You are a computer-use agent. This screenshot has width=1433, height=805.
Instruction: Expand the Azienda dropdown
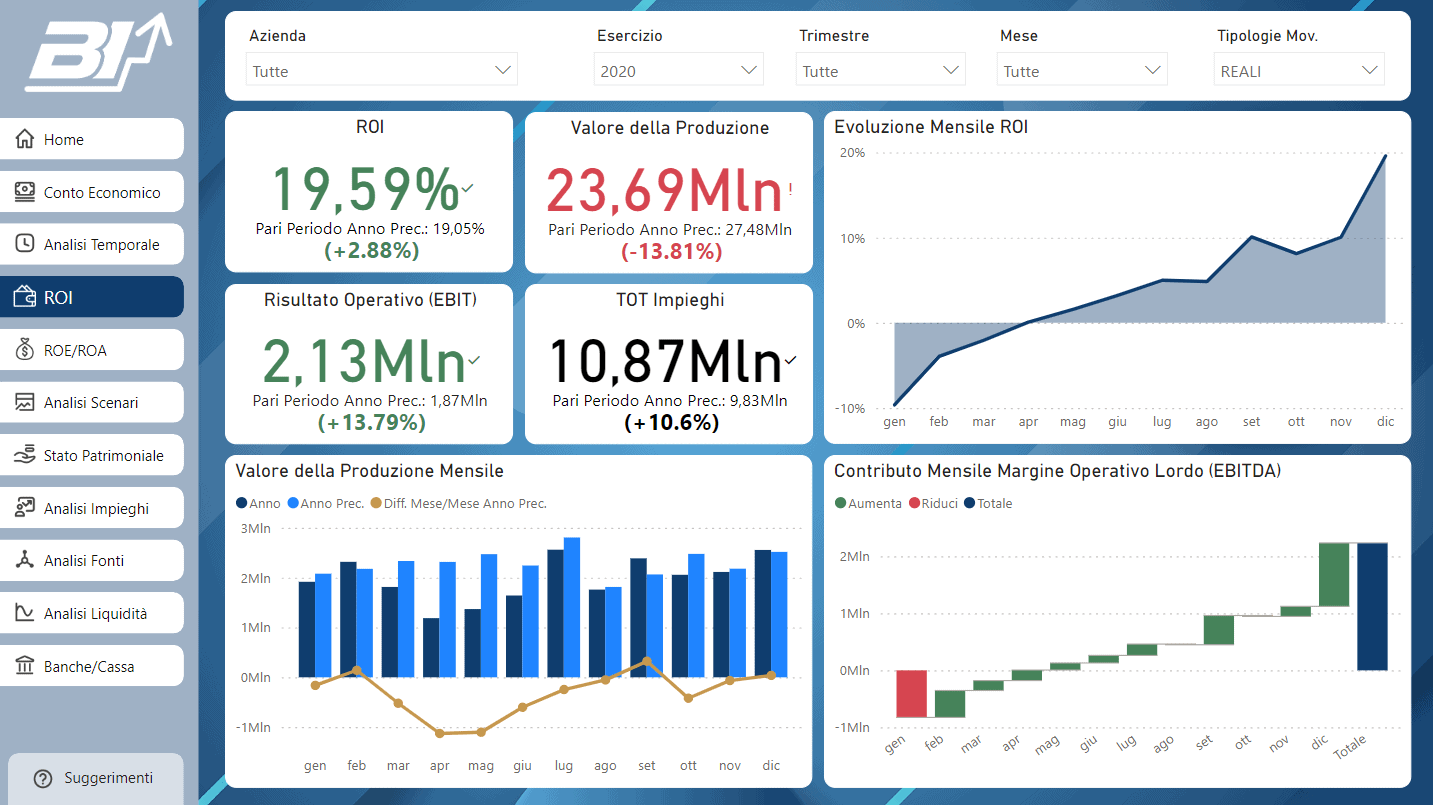(x=382, y=70)
